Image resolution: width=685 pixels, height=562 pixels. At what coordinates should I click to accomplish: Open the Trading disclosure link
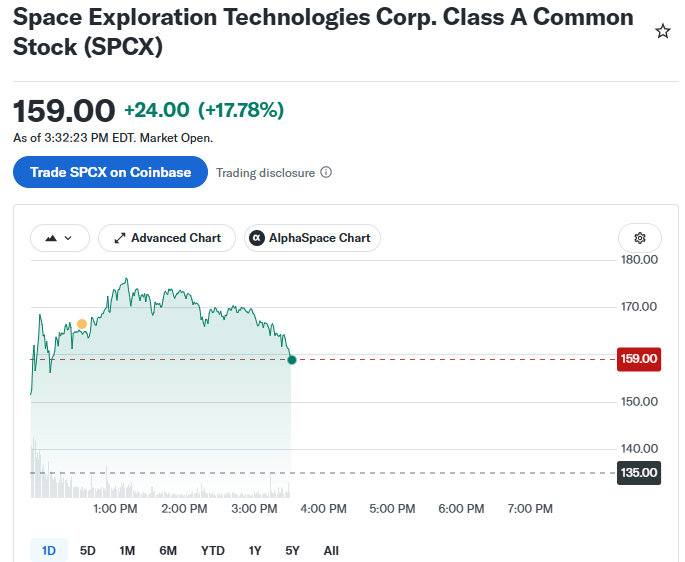coord(266,173)
